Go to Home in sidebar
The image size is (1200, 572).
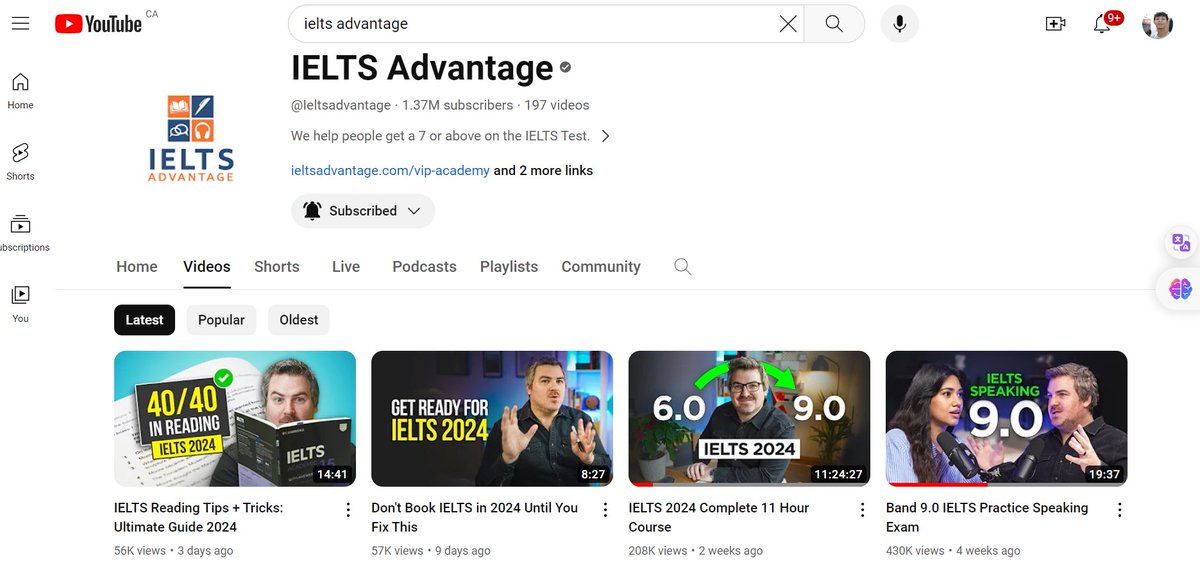20,90
